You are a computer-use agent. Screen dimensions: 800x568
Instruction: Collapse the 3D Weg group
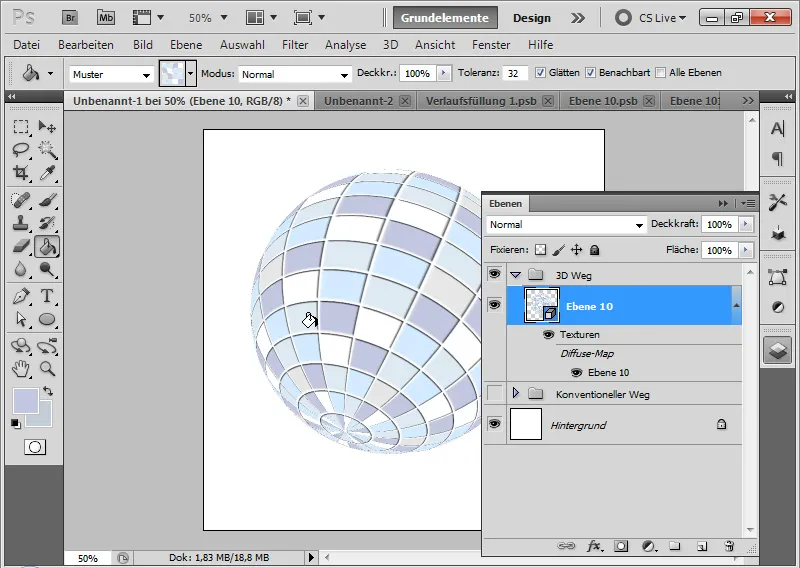tap(515, 276)
